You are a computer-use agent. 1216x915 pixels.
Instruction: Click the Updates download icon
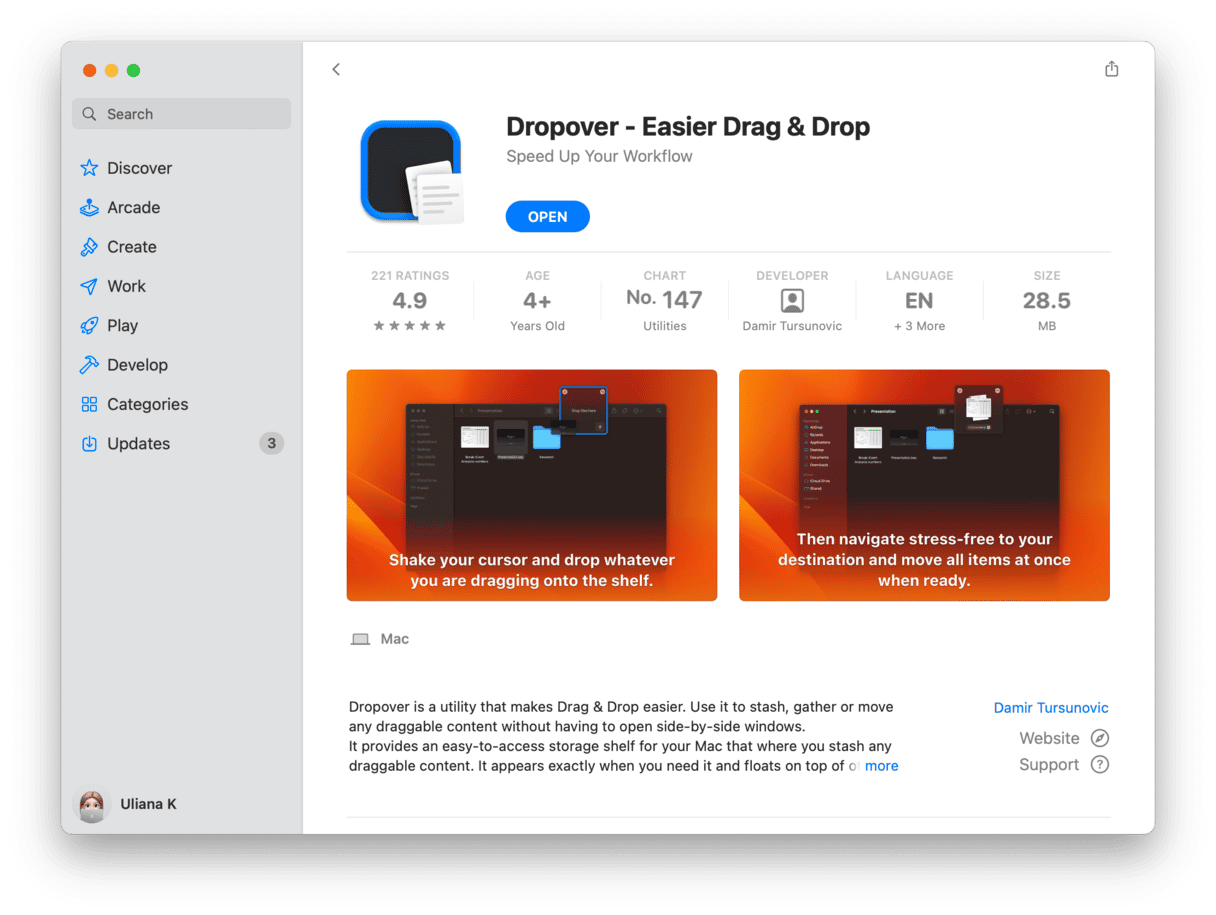pos(89,444)
